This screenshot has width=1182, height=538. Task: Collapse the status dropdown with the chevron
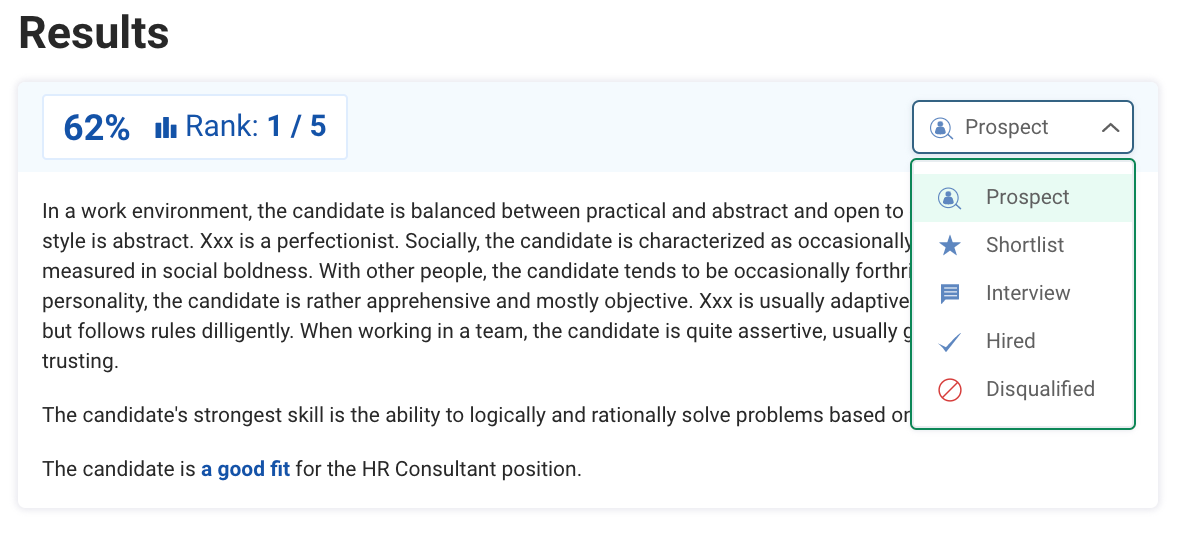click(x=1109, y=128)
